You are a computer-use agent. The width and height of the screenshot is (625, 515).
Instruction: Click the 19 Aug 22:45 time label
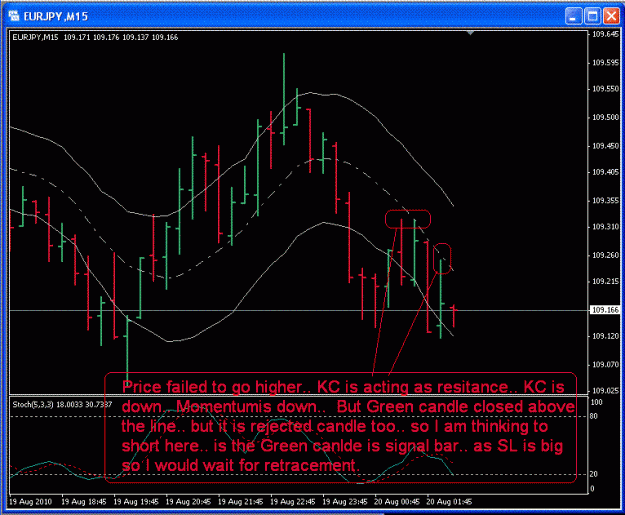293,501
